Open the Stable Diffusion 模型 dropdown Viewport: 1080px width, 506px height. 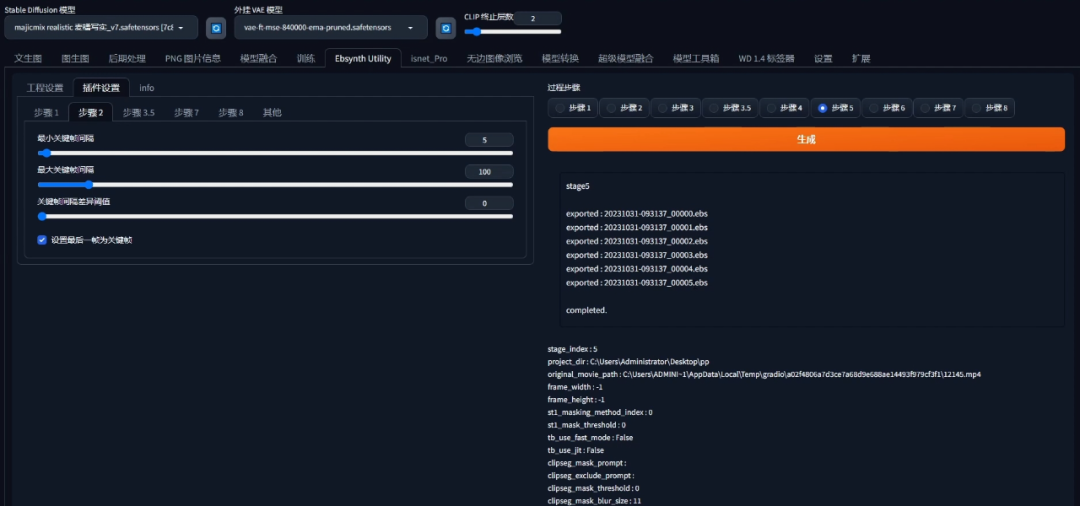(x=101, y=28)
